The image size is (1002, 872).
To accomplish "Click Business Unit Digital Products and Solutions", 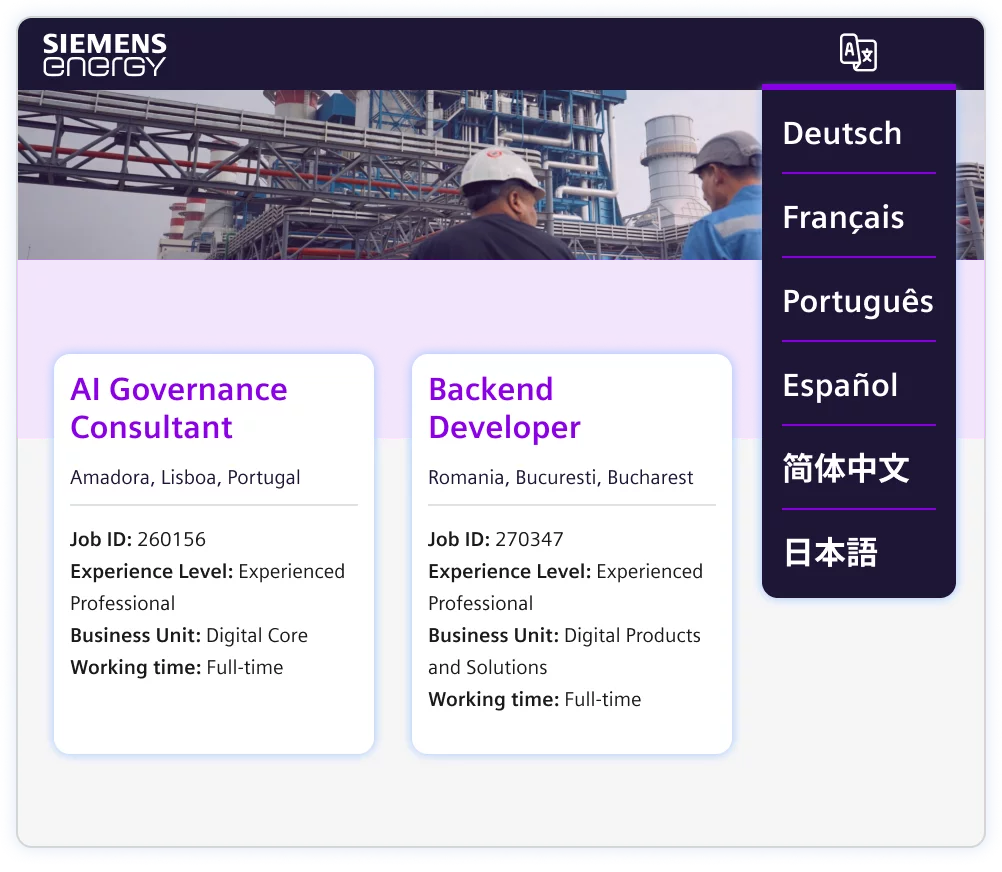I will 564,650.
